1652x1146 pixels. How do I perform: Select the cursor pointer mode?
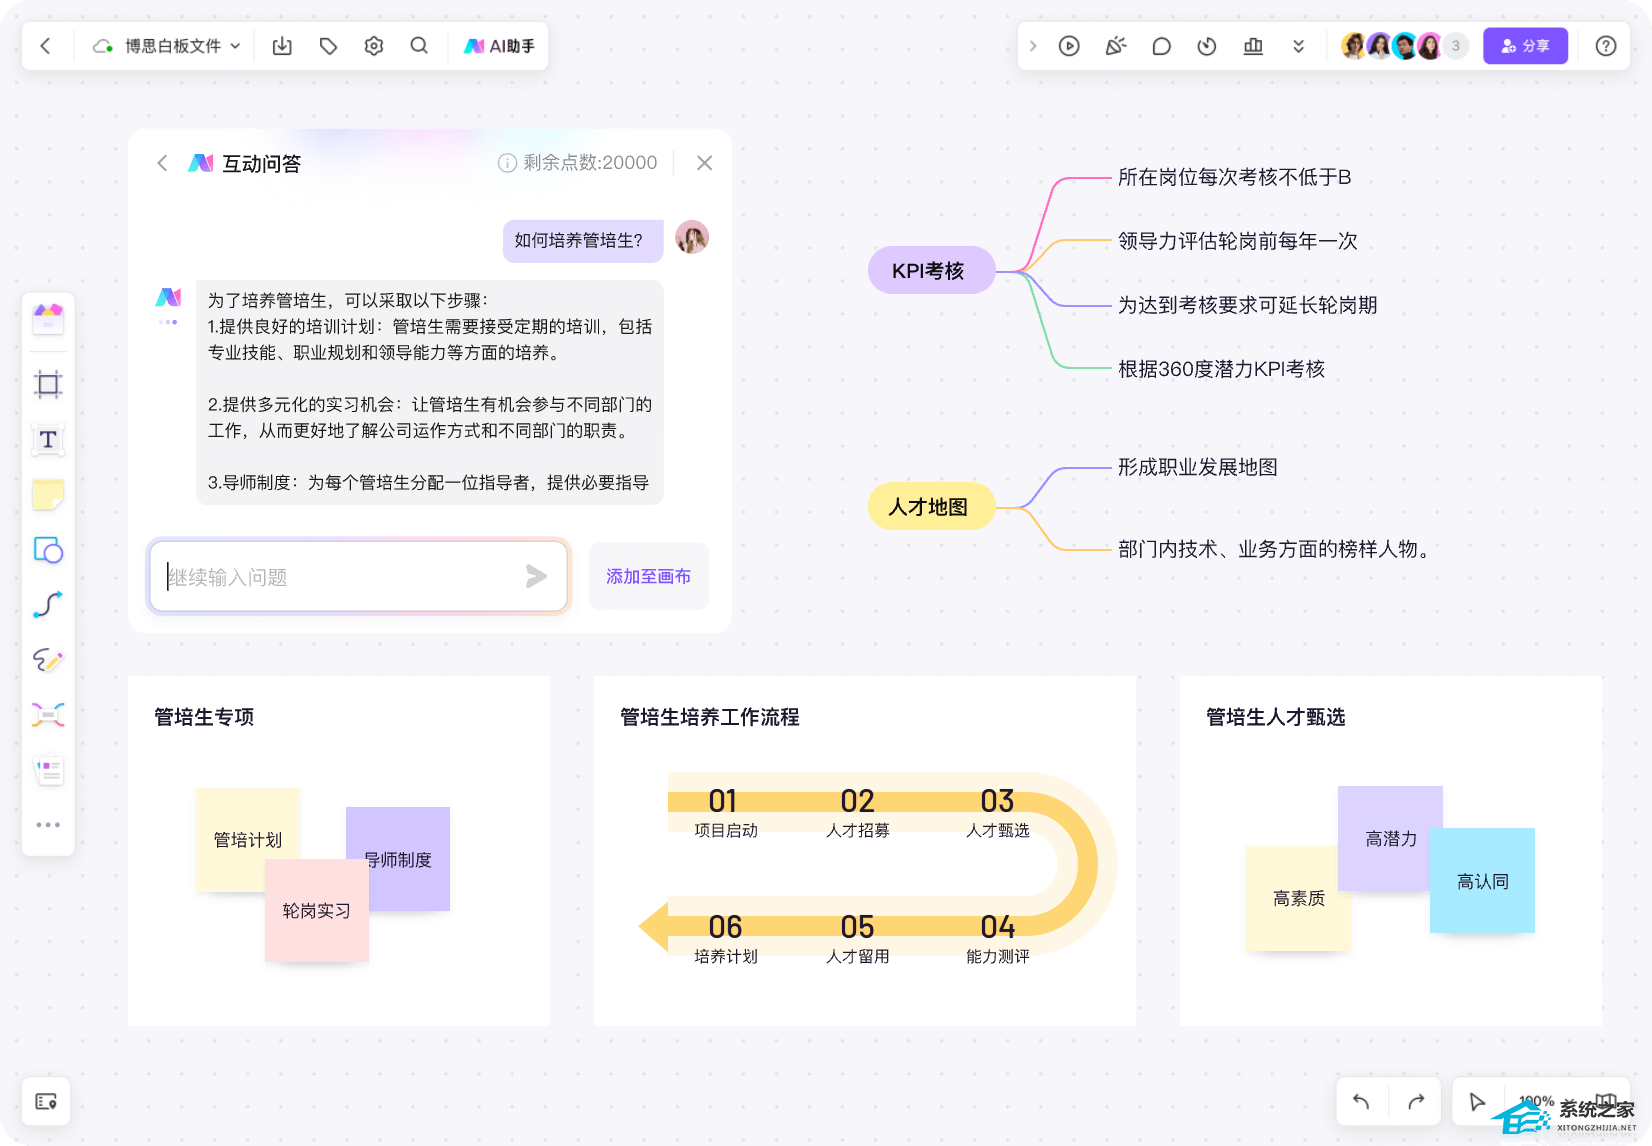1477,1102
